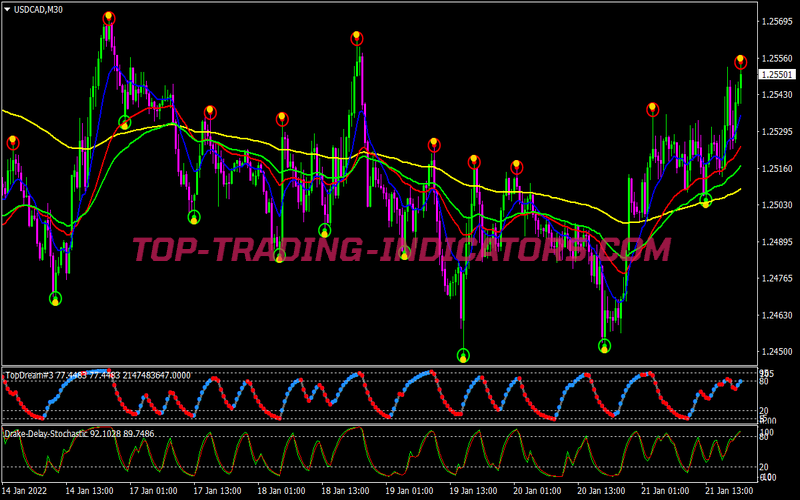The width and height of the screenshot is (800, 500).
Task: Click the 17 Jan 13:00 time label
Action: coord(217,491)
